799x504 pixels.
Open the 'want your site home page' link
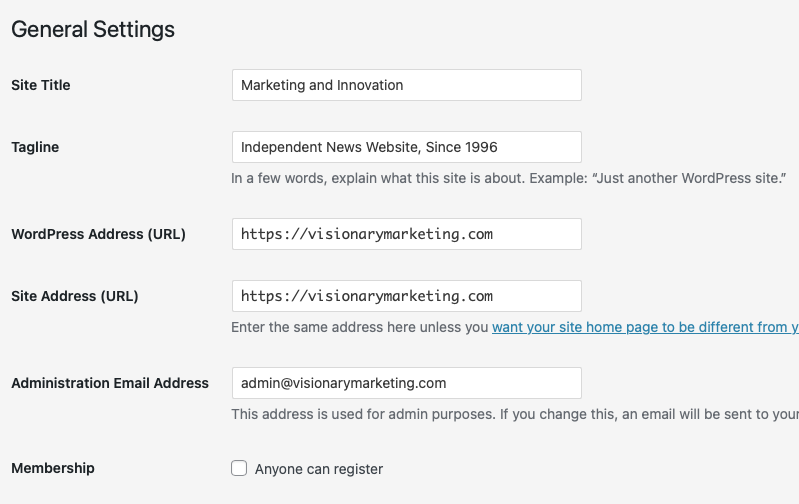[645, 327]
